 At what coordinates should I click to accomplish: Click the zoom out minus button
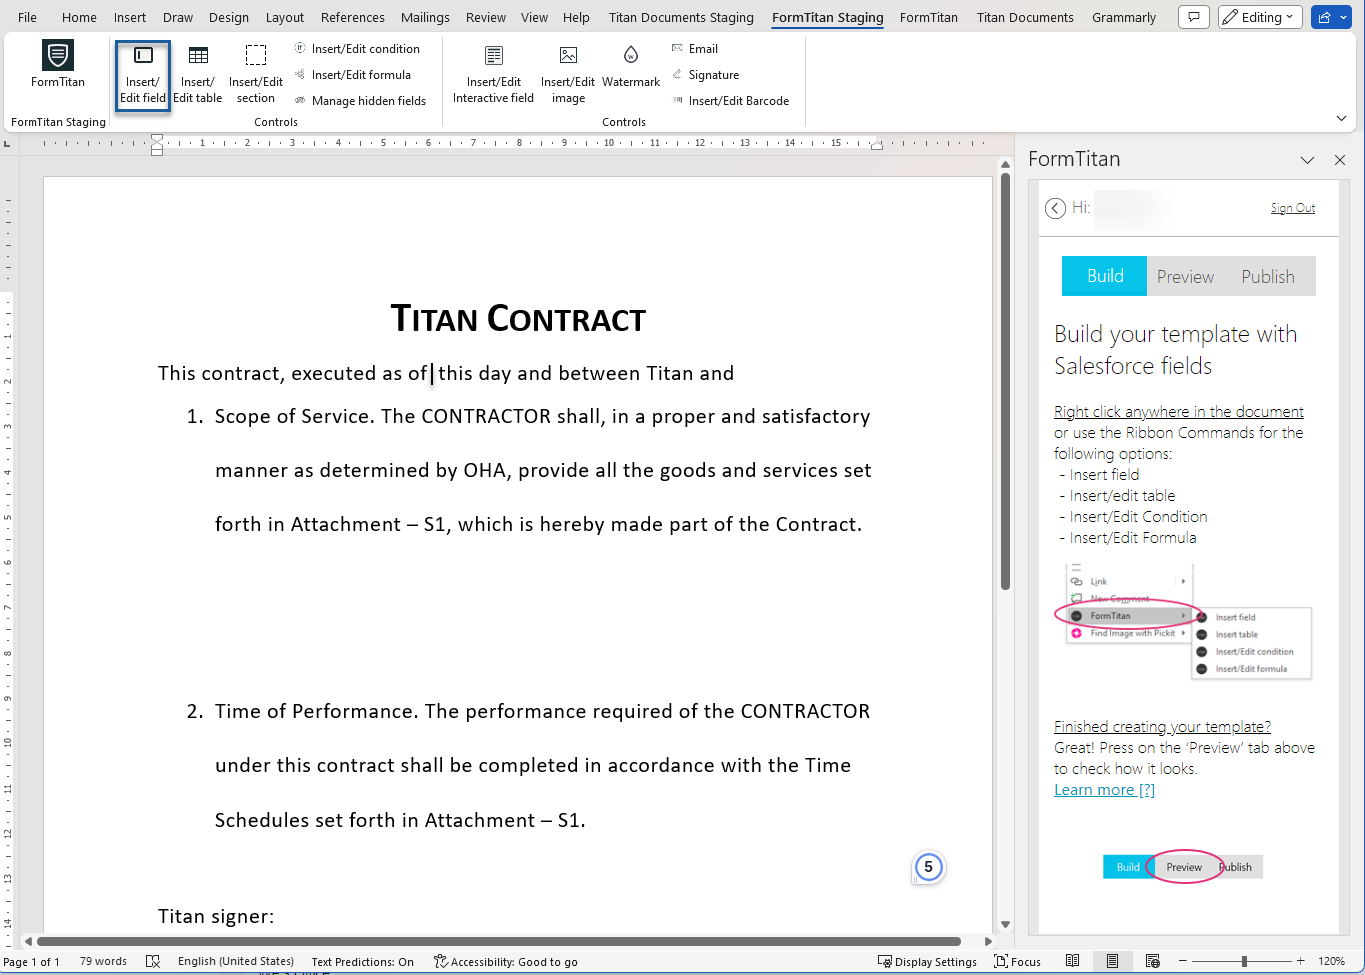click(x=1182, y=962)
